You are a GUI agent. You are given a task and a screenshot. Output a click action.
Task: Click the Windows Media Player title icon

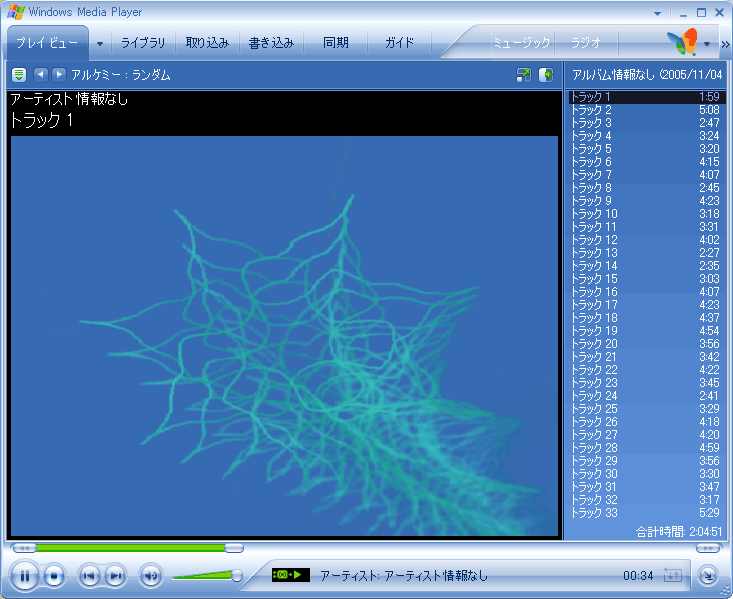coord(15,12)
